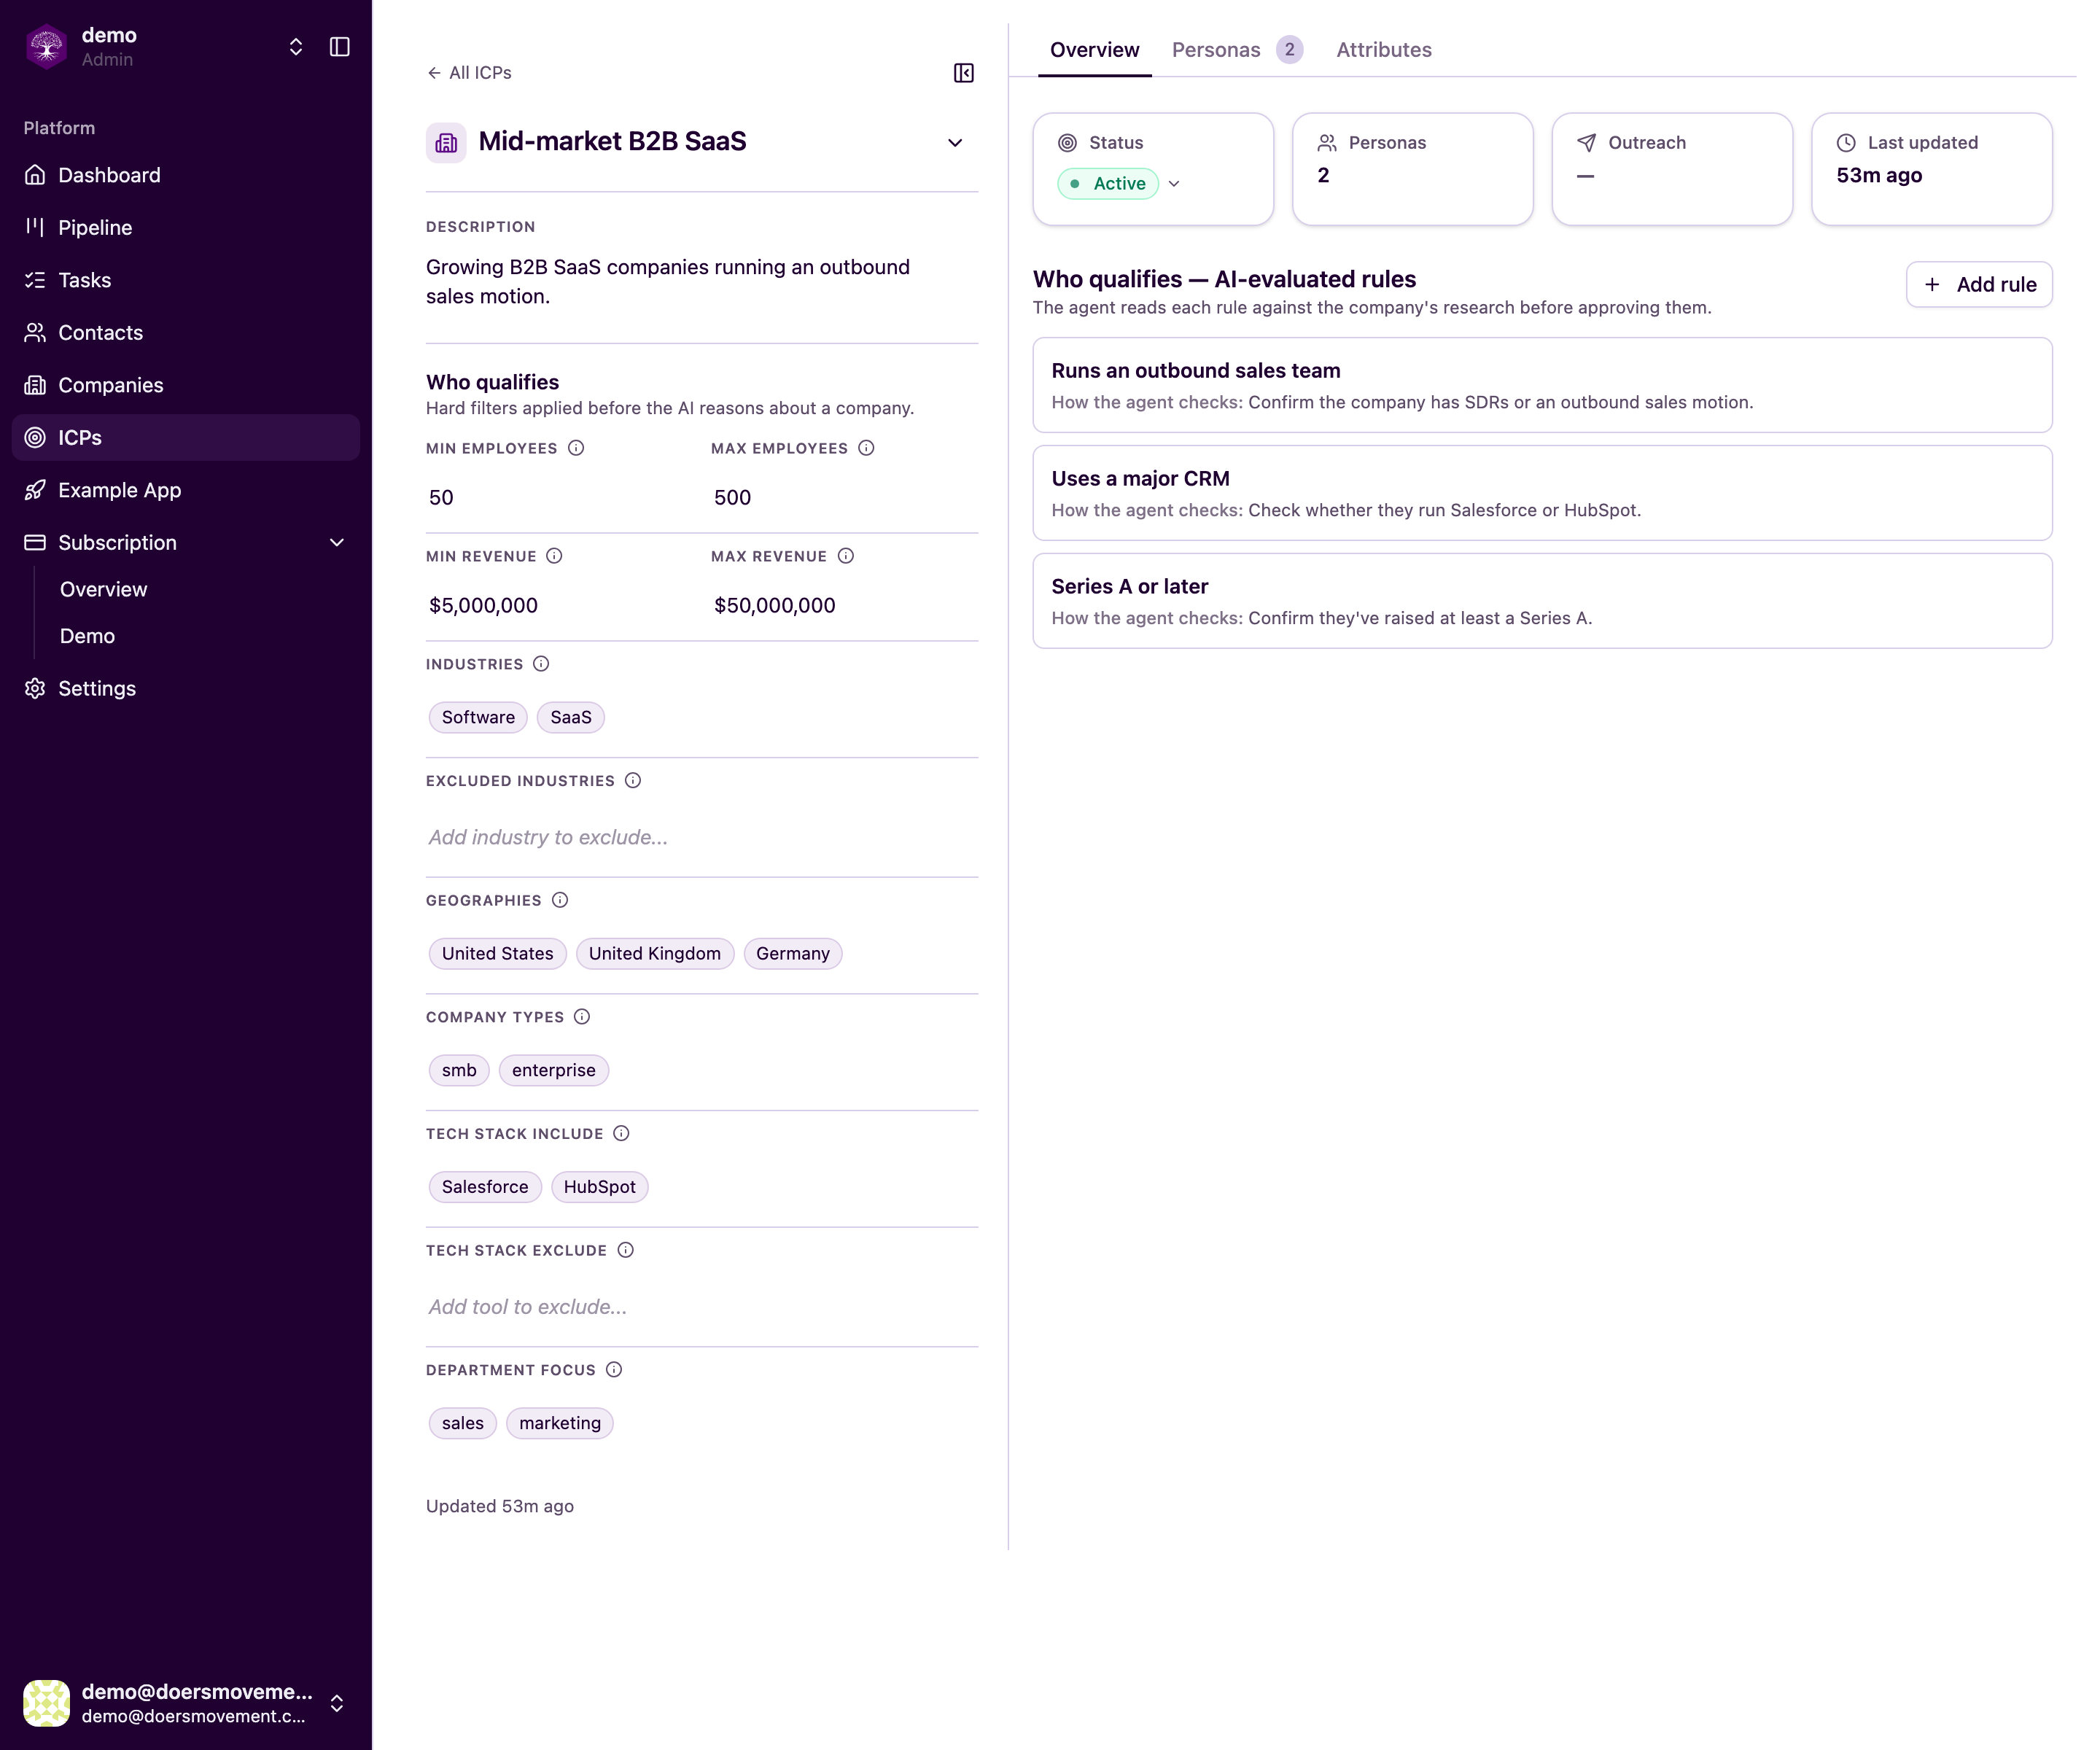The height and width of the screenshot is (1750, 2100).
Task: Show info for Geographies
Action: click(560, 900)
